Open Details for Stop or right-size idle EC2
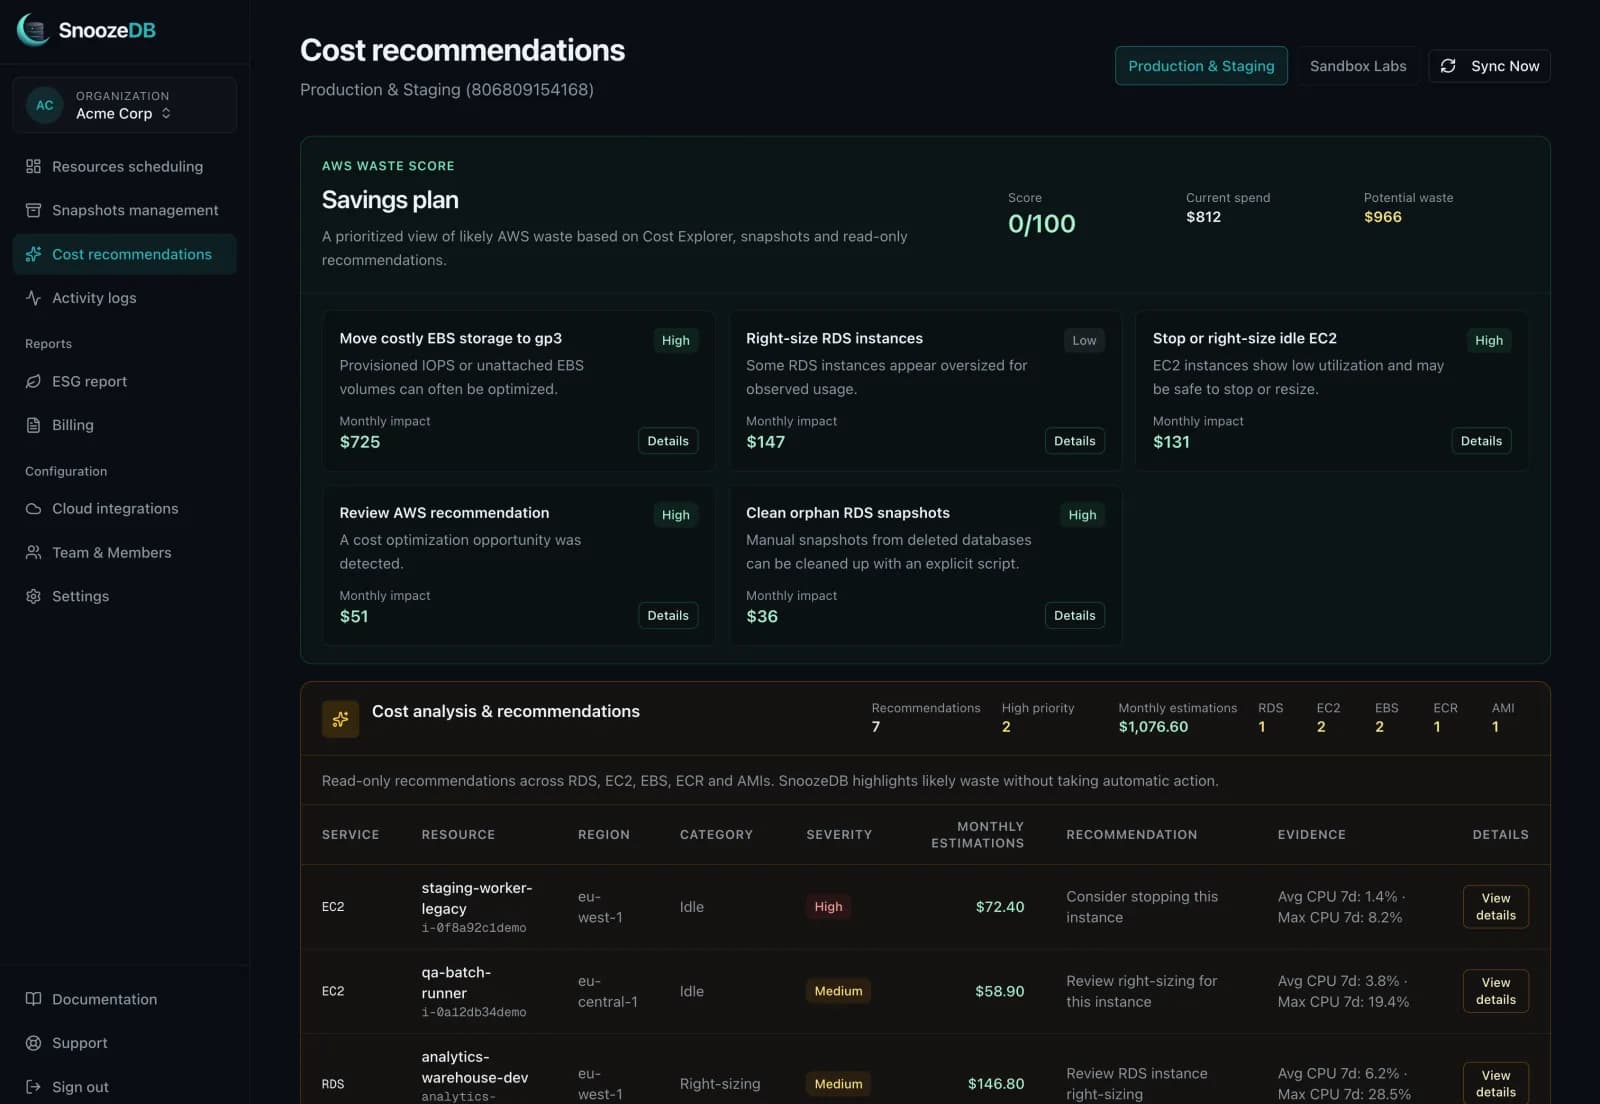The width and height of the screenshot is (1600, 1104). (x=1481, y=441)
